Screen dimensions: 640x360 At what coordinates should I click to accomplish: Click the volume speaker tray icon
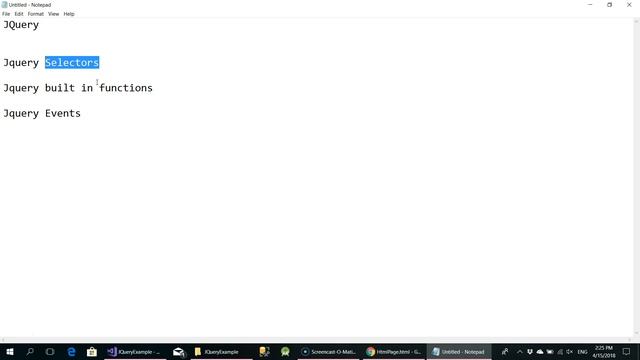570,352
